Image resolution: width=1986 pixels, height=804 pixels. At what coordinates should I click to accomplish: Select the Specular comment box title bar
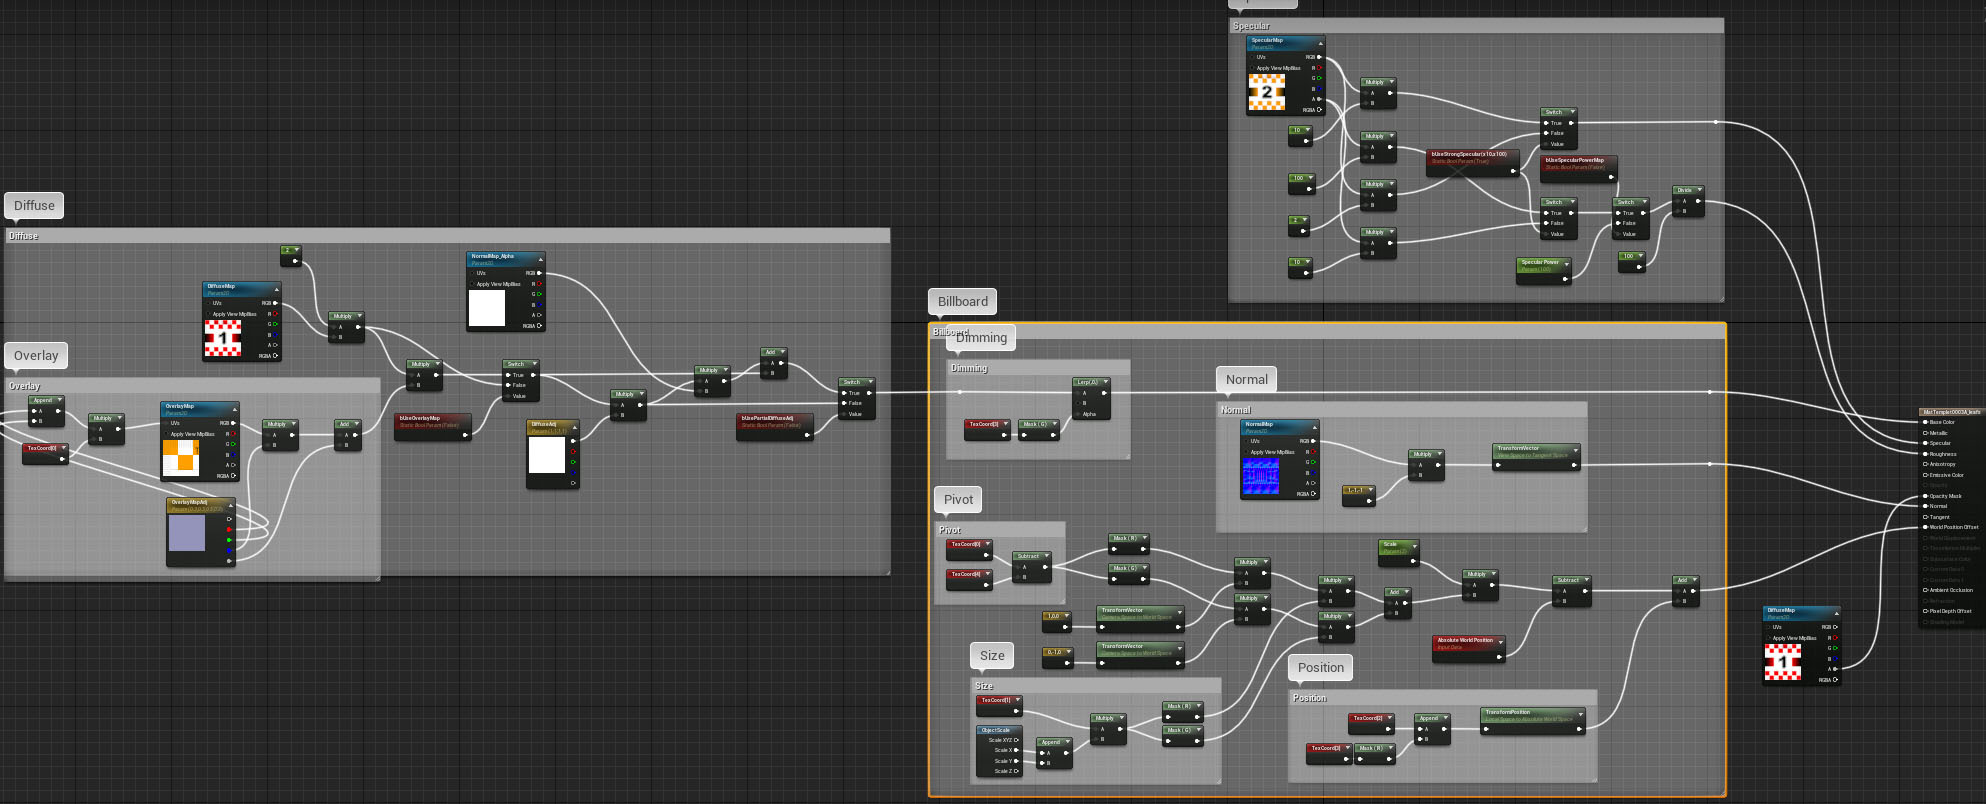[1476, 26]
